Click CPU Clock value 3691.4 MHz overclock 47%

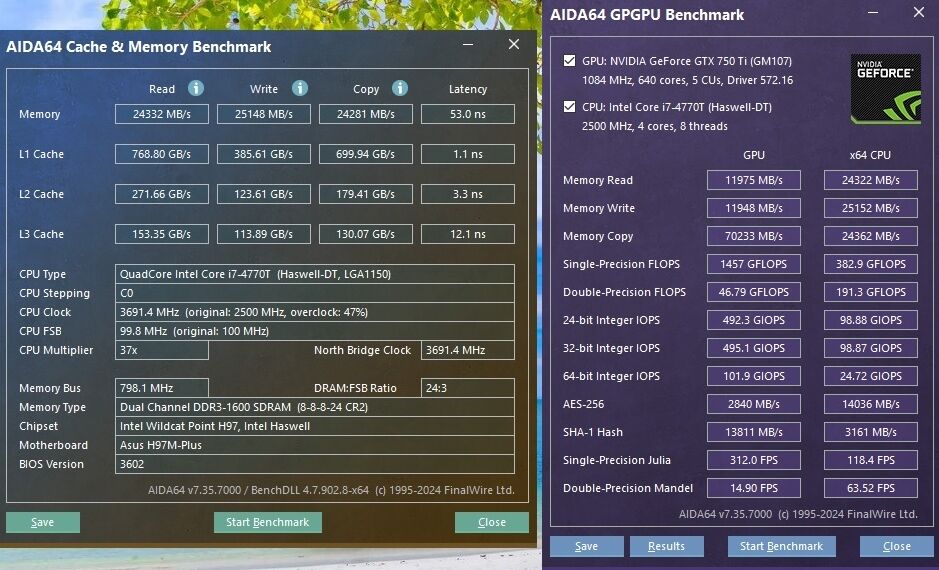click(x=314, y=312)
